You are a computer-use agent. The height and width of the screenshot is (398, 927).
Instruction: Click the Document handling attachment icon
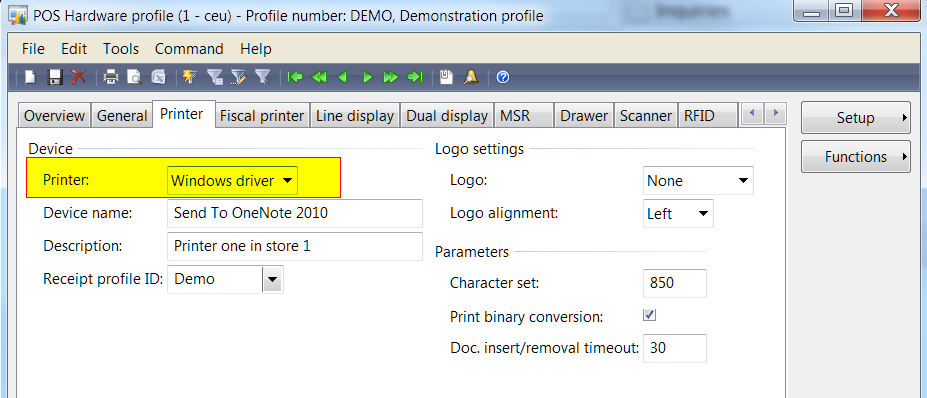(x=446, y=77)
